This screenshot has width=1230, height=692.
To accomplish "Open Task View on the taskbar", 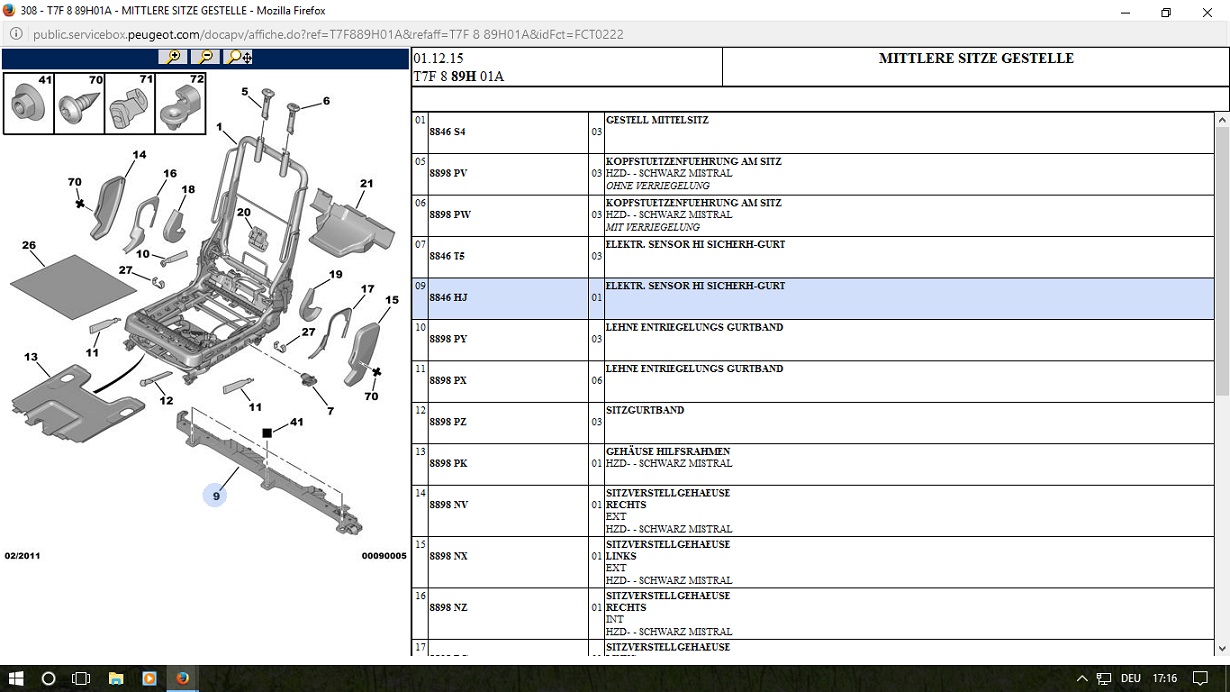I will [x=81, y=678].
